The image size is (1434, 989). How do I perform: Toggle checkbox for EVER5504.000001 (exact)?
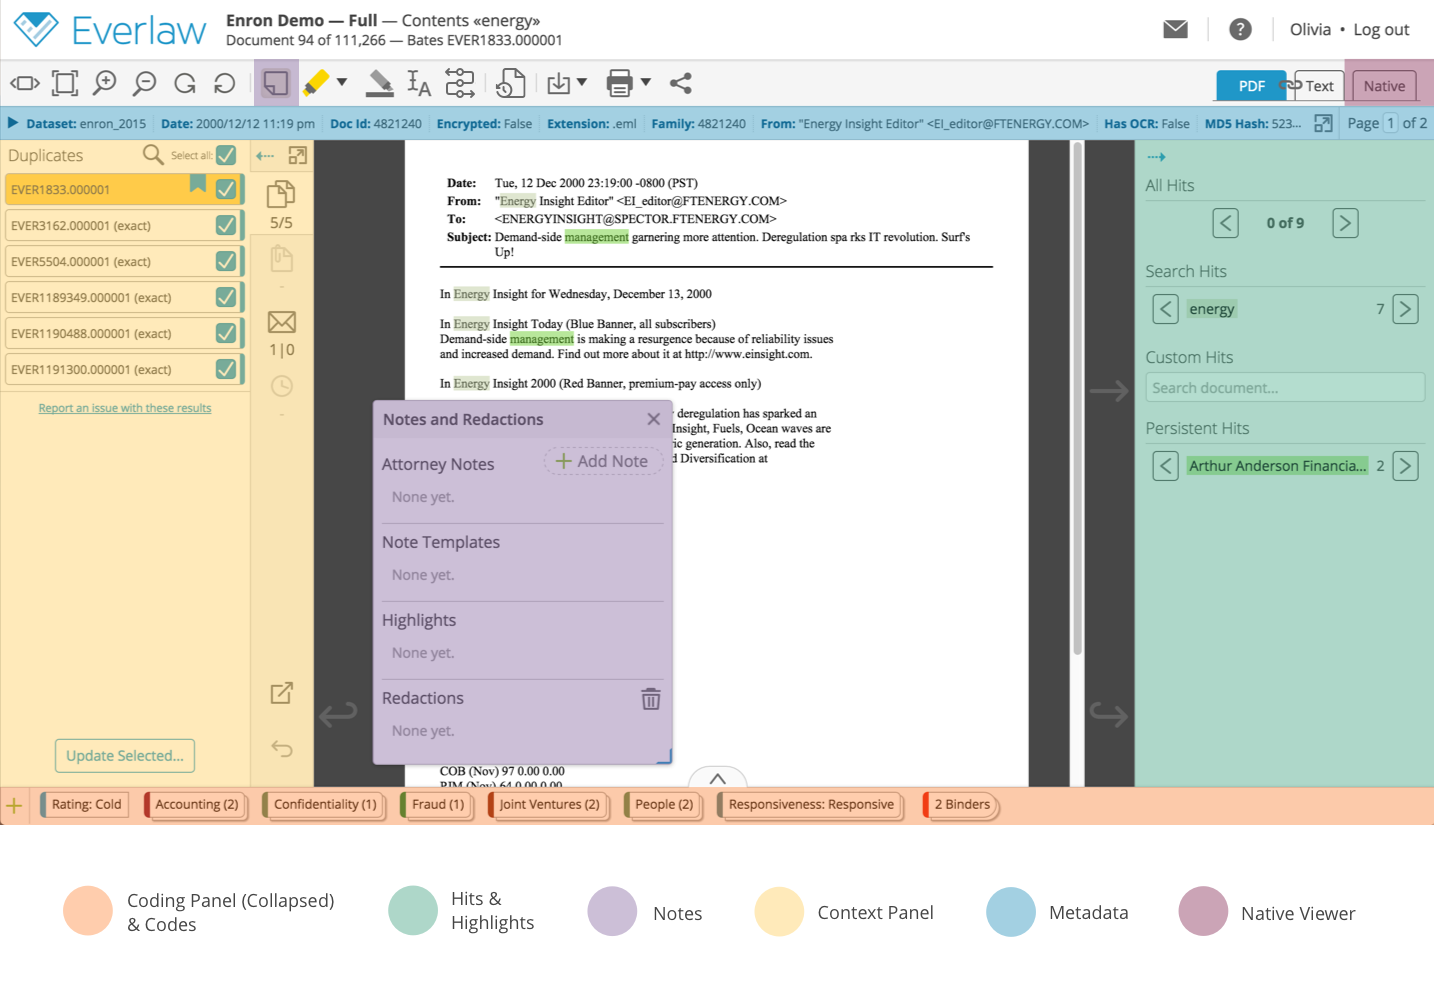click(226, 261)
